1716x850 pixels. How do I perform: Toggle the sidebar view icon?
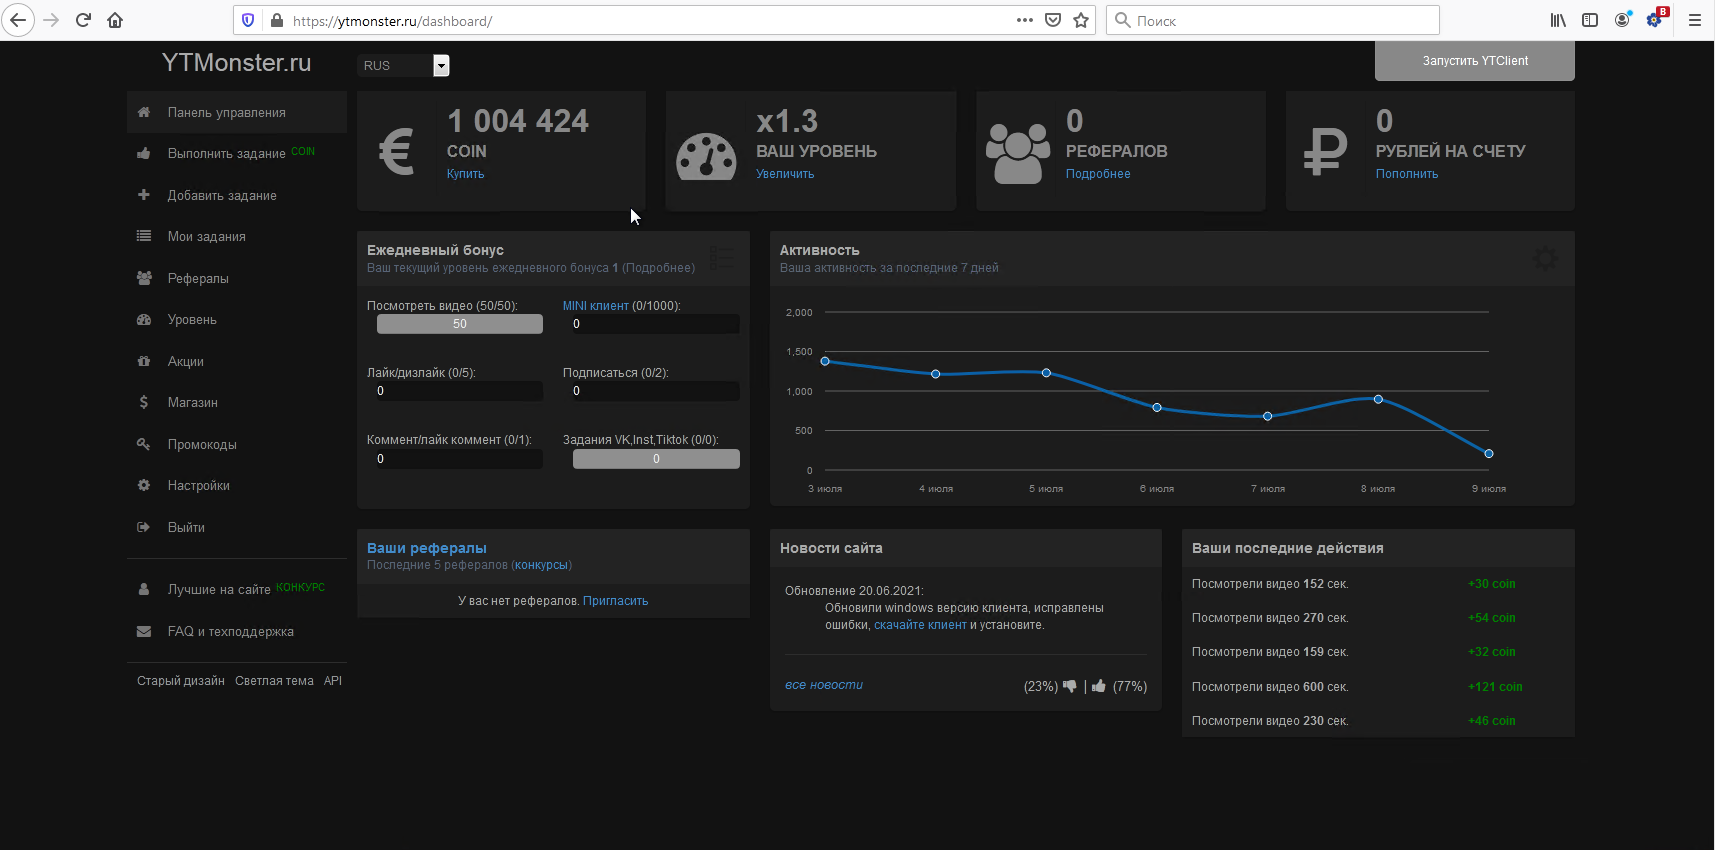(x=1590, y=20)
